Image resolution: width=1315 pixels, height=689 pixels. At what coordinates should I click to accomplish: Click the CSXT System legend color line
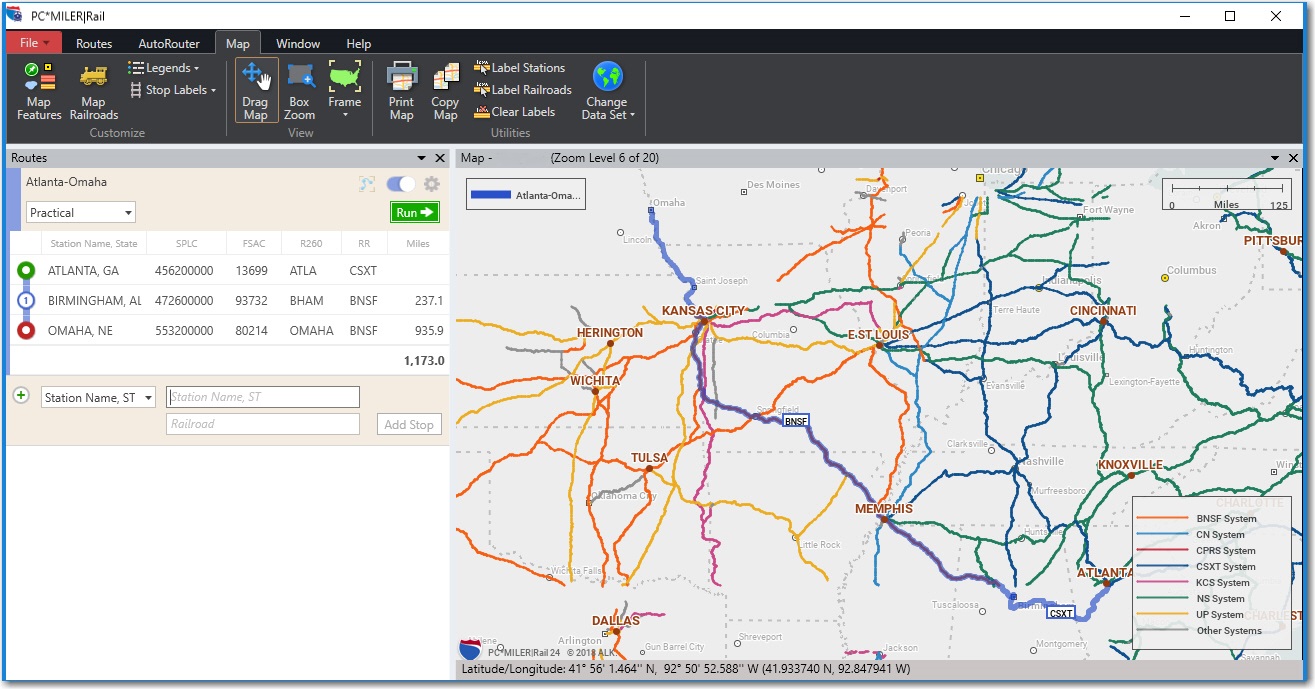point(1161,567)
